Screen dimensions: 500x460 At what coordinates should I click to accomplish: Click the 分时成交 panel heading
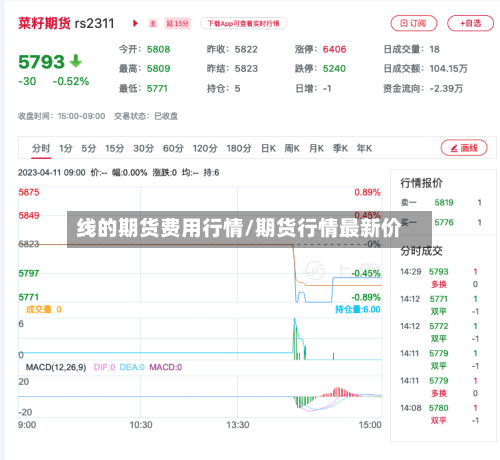click(x=421, y=251)
